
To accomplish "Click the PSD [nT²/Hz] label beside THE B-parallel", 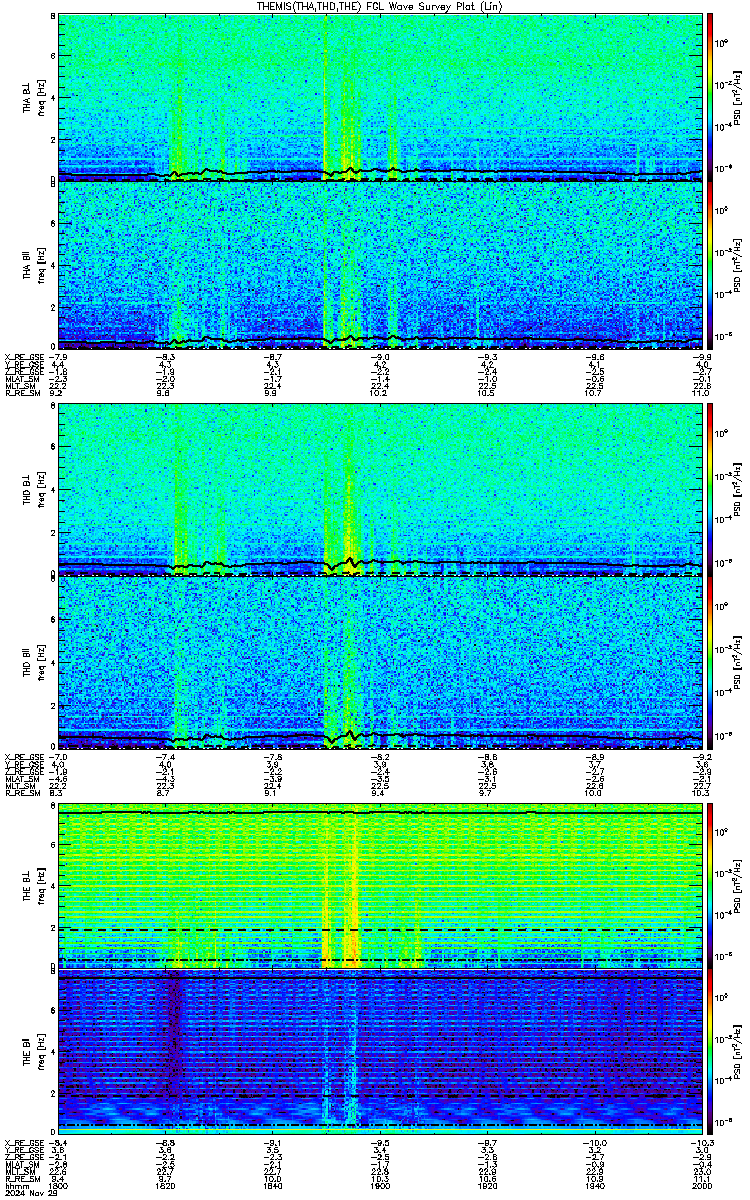I will click(x=739, y=1051).
